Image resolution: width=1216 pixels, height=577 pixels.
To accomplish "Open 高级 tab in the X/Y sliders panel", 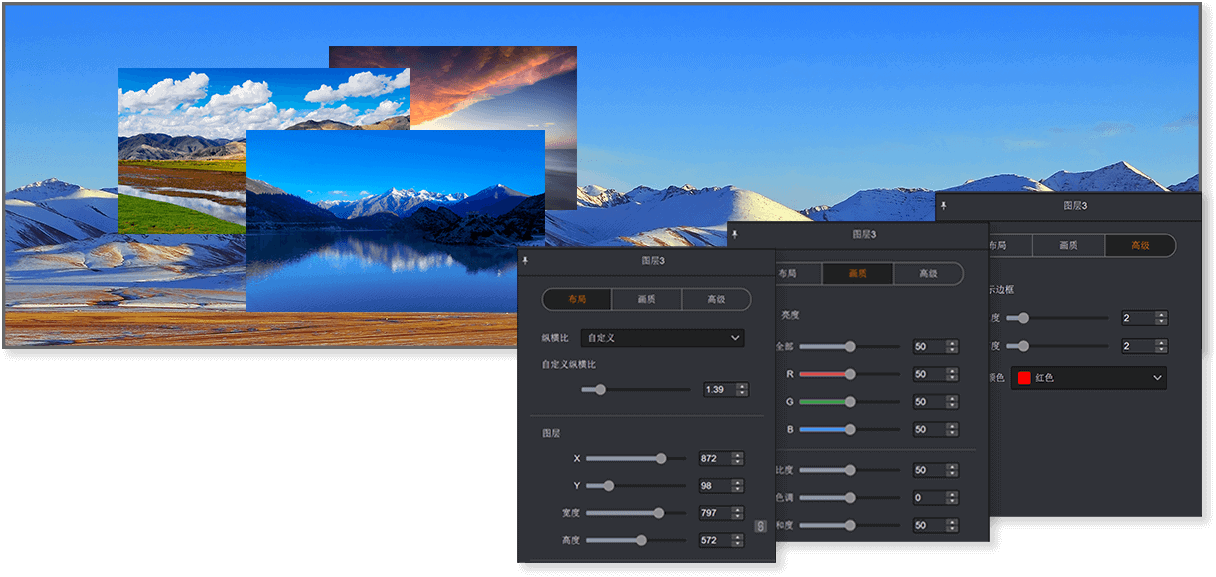I will [716, 299].
